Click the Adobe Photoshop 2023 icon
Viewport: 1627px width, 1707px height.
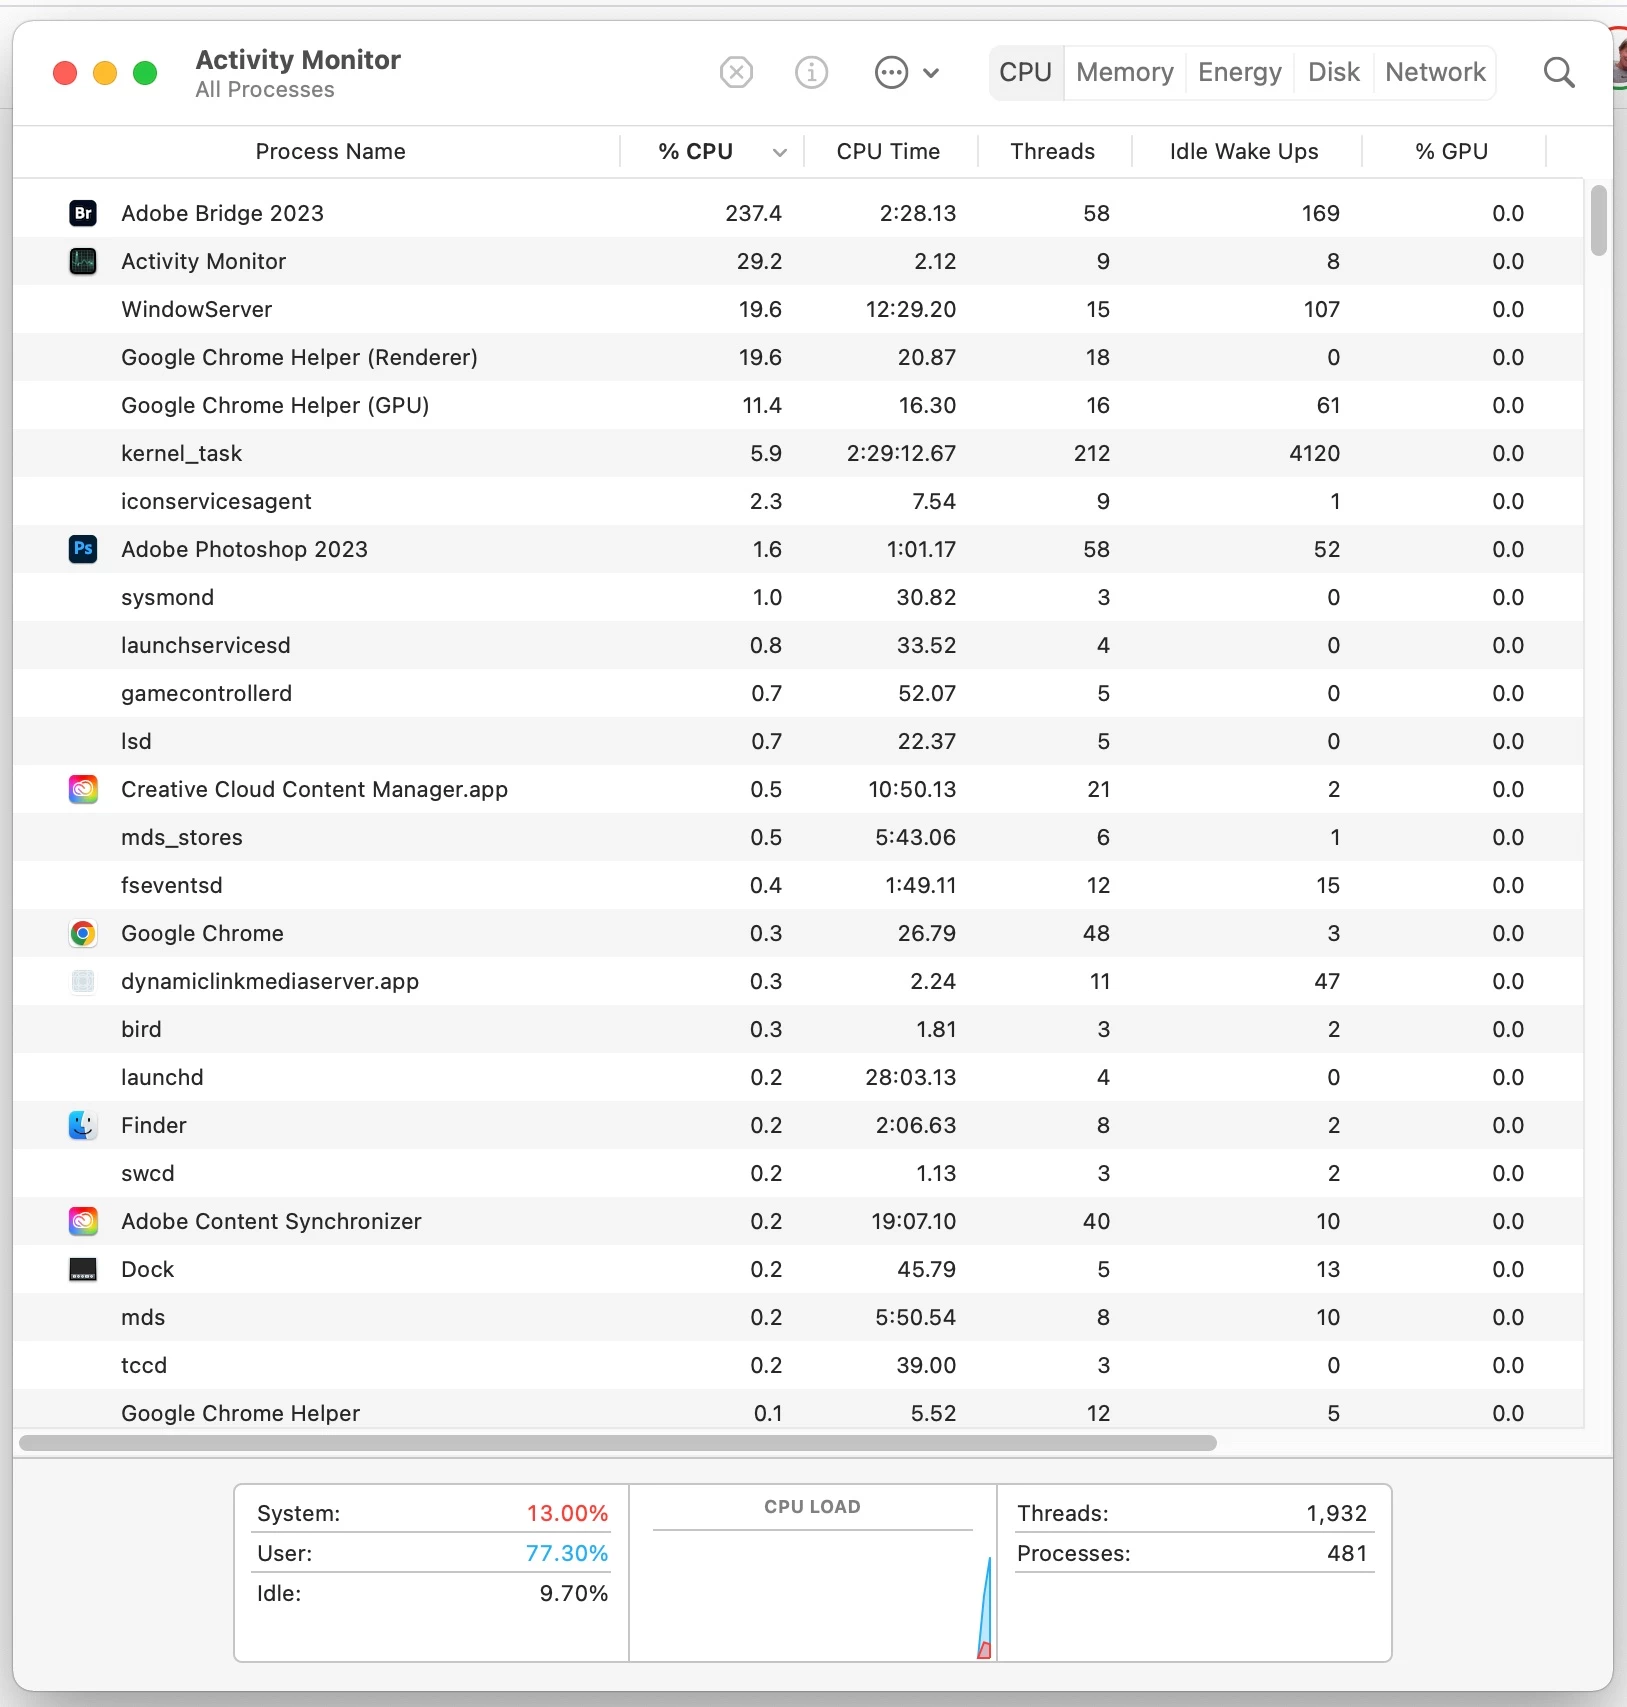(83, 549)
